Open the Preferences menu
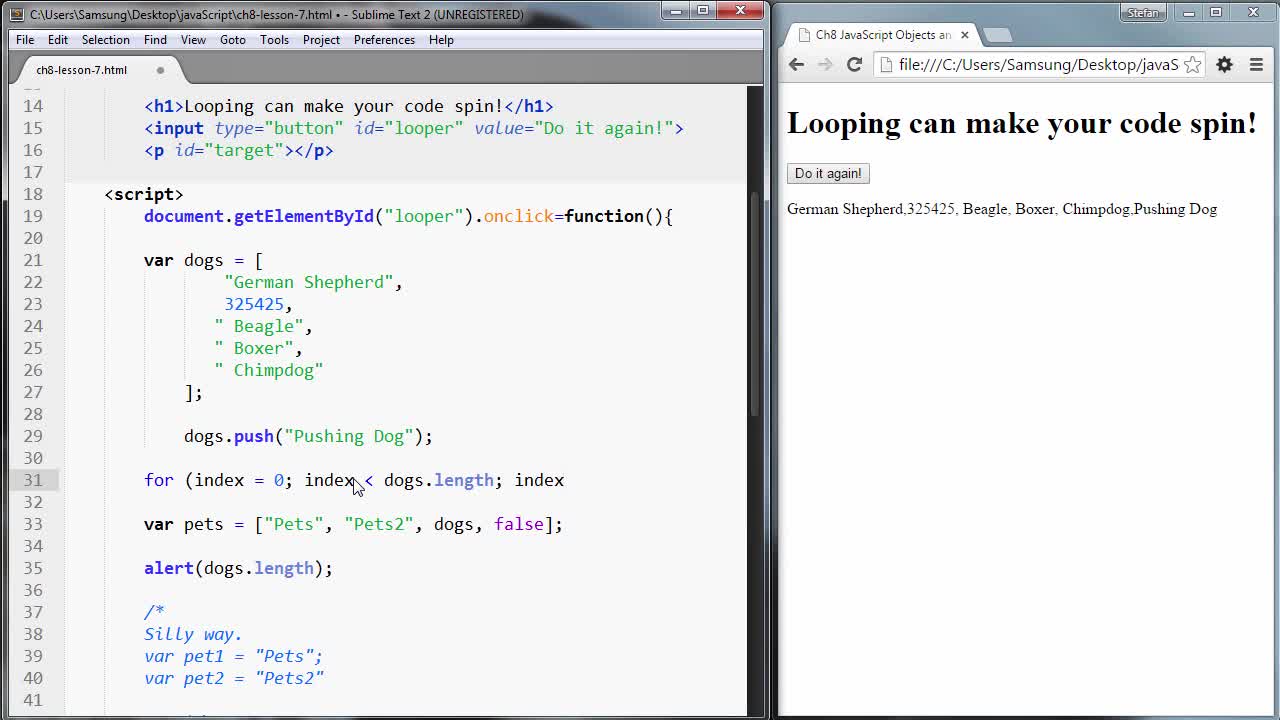The height and width of the screenshot is (720, 1280). coord(384,40)
